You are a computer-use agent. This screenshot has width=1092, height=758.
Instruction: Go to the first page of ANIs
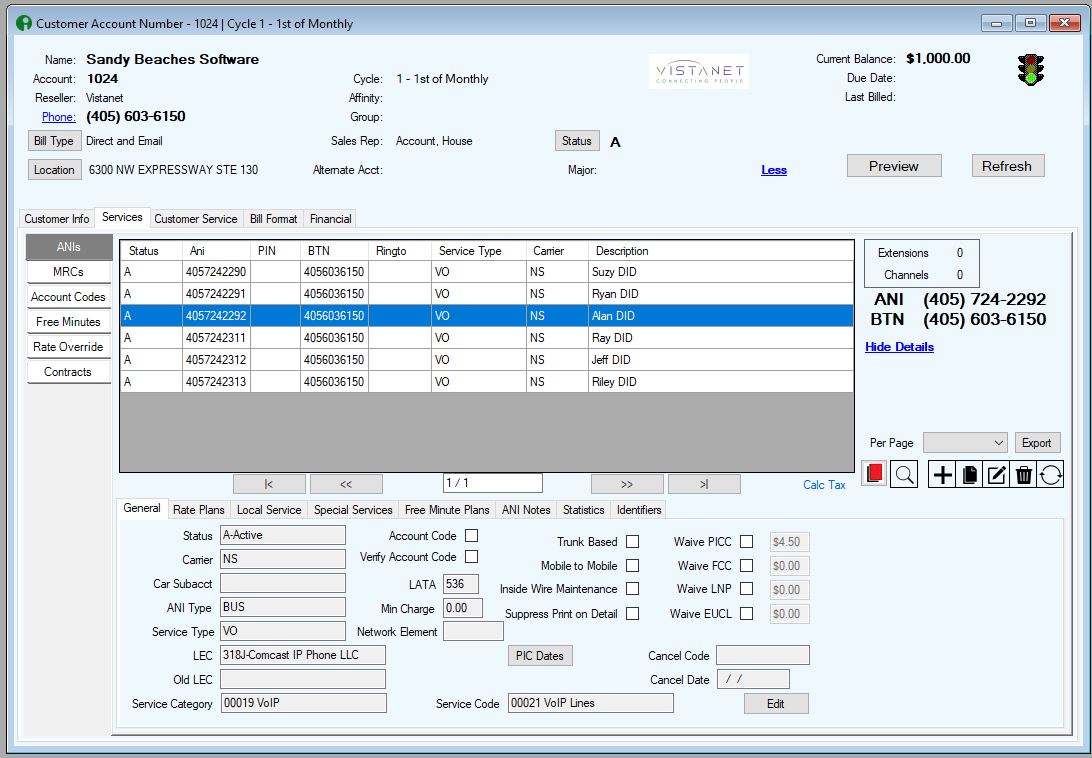pyautogui.click(x=270, y=484)
